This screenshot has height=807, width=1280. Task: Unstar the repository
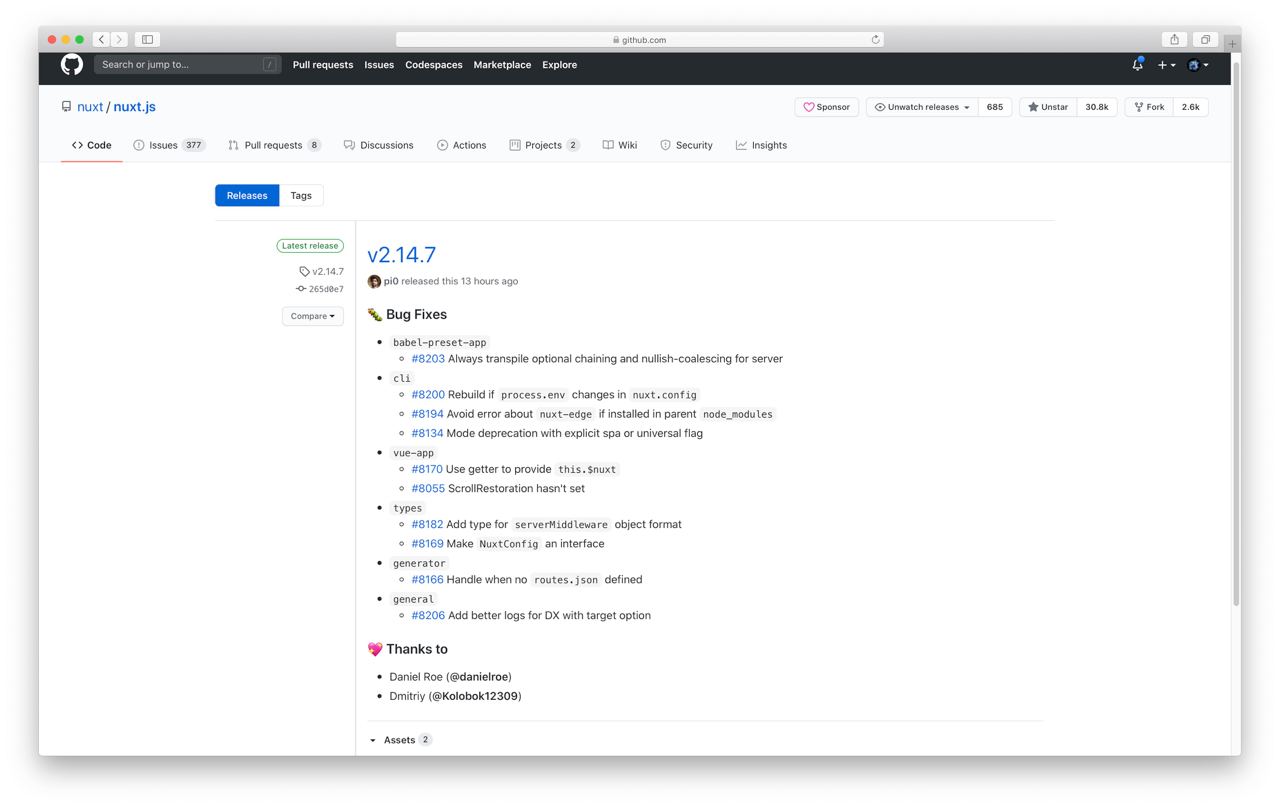pos(1048,107)
